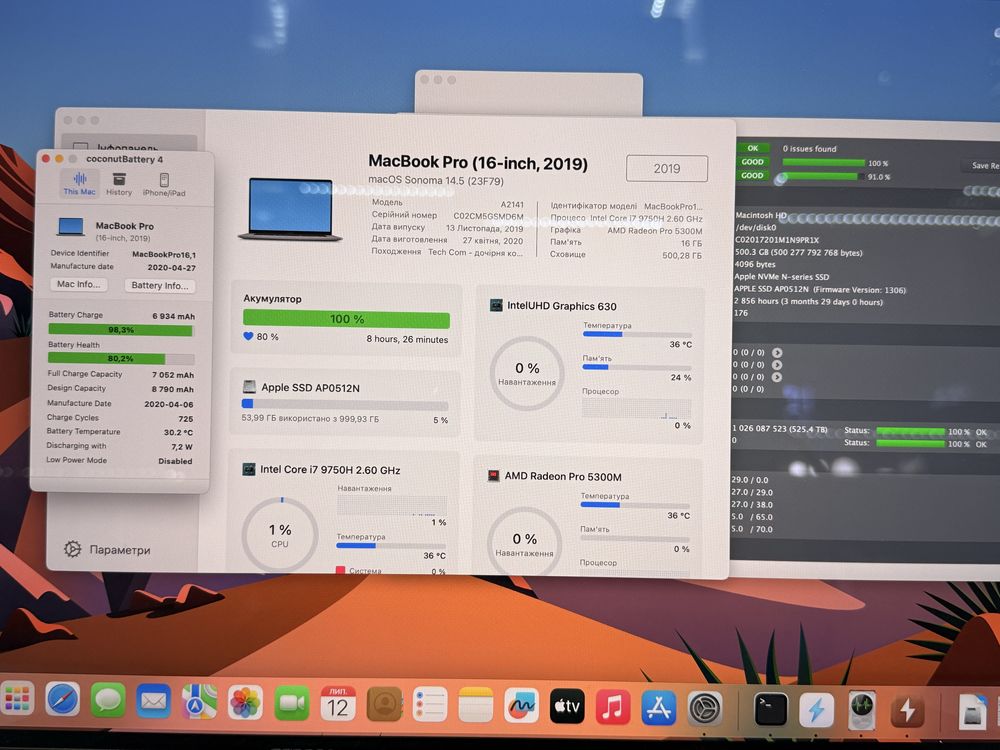
Task: Open Photos from the Dock
Action: [245, 702]
